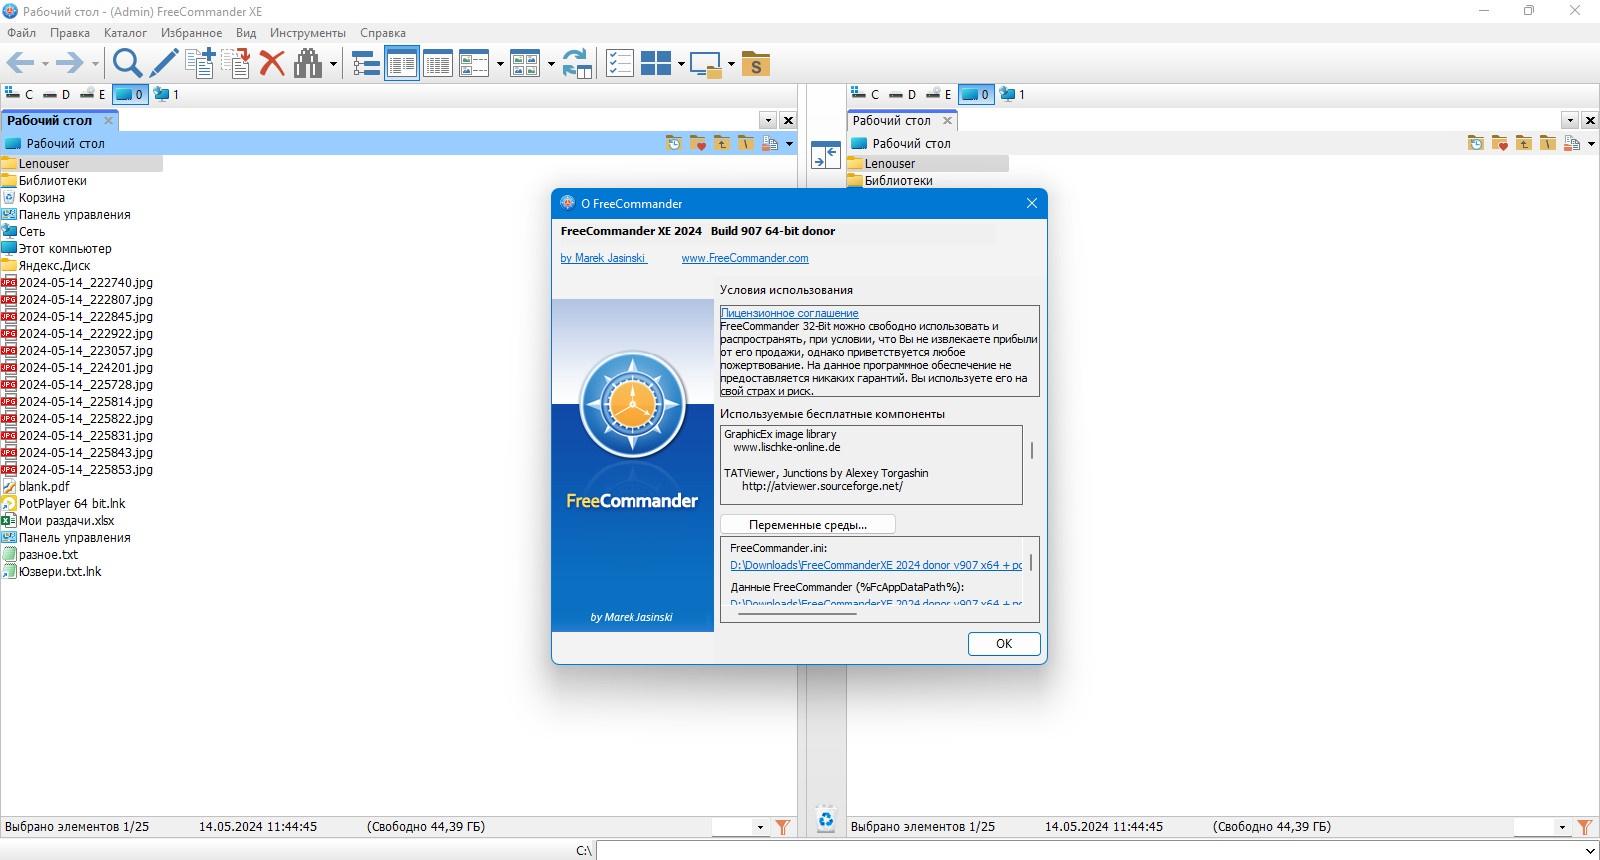The height and width of the screenshot is (860, 1600).
Task: Open the Лицензионное соглашение link
Action: click(789, 313)
